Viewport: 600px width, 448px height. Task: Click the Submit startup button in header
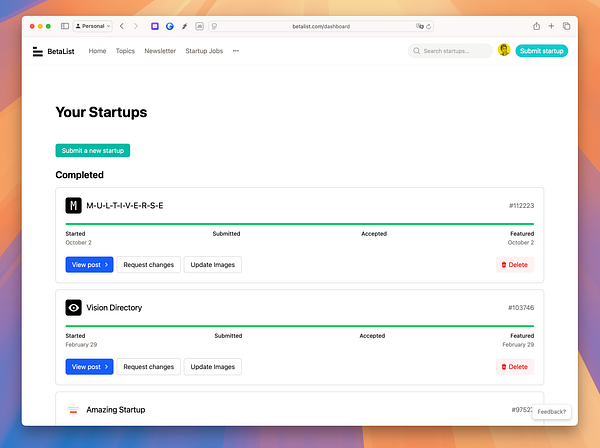(541, 51)
